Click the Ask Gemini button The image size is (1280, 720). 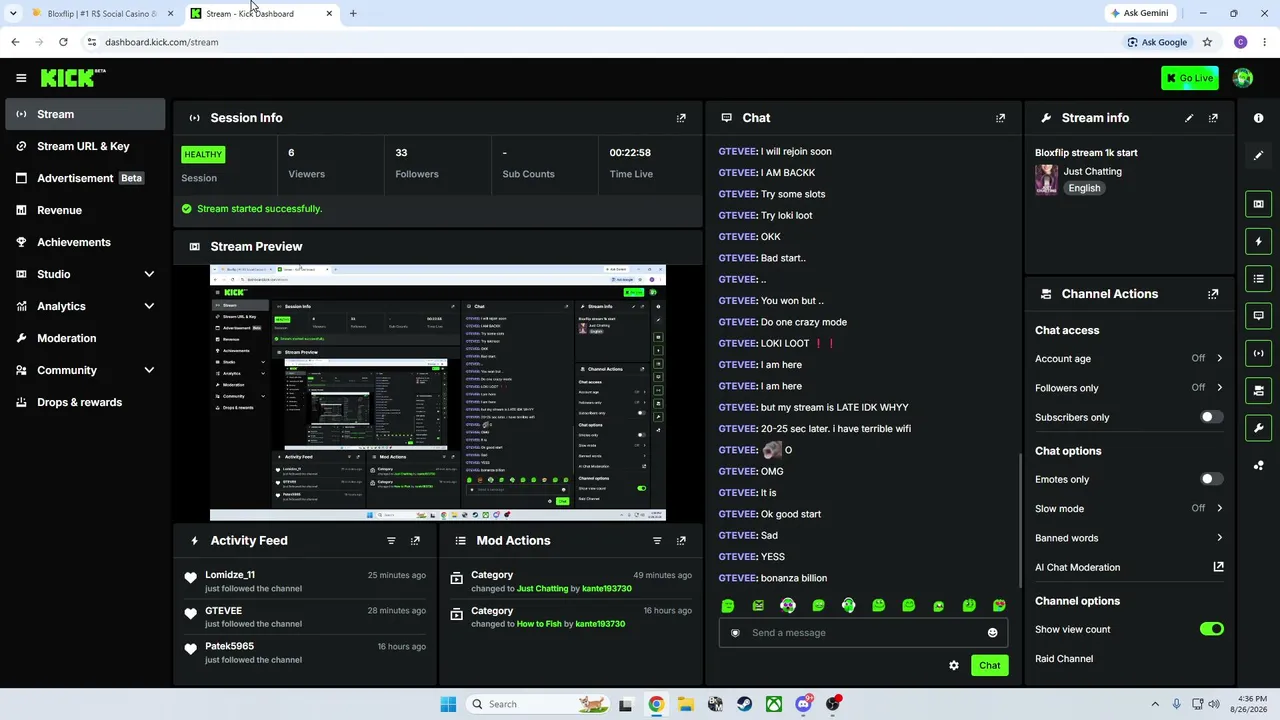coord(1139,13)
